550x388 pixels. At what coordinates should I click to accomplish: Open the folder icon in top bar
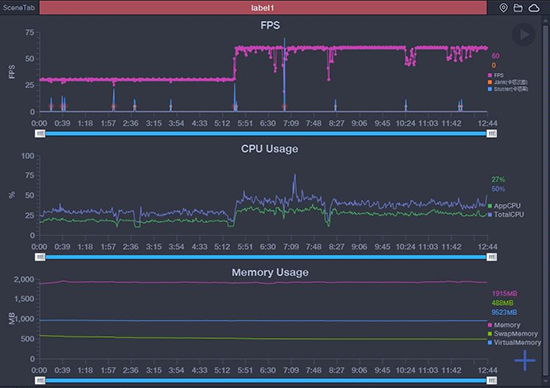pos(518,8)
